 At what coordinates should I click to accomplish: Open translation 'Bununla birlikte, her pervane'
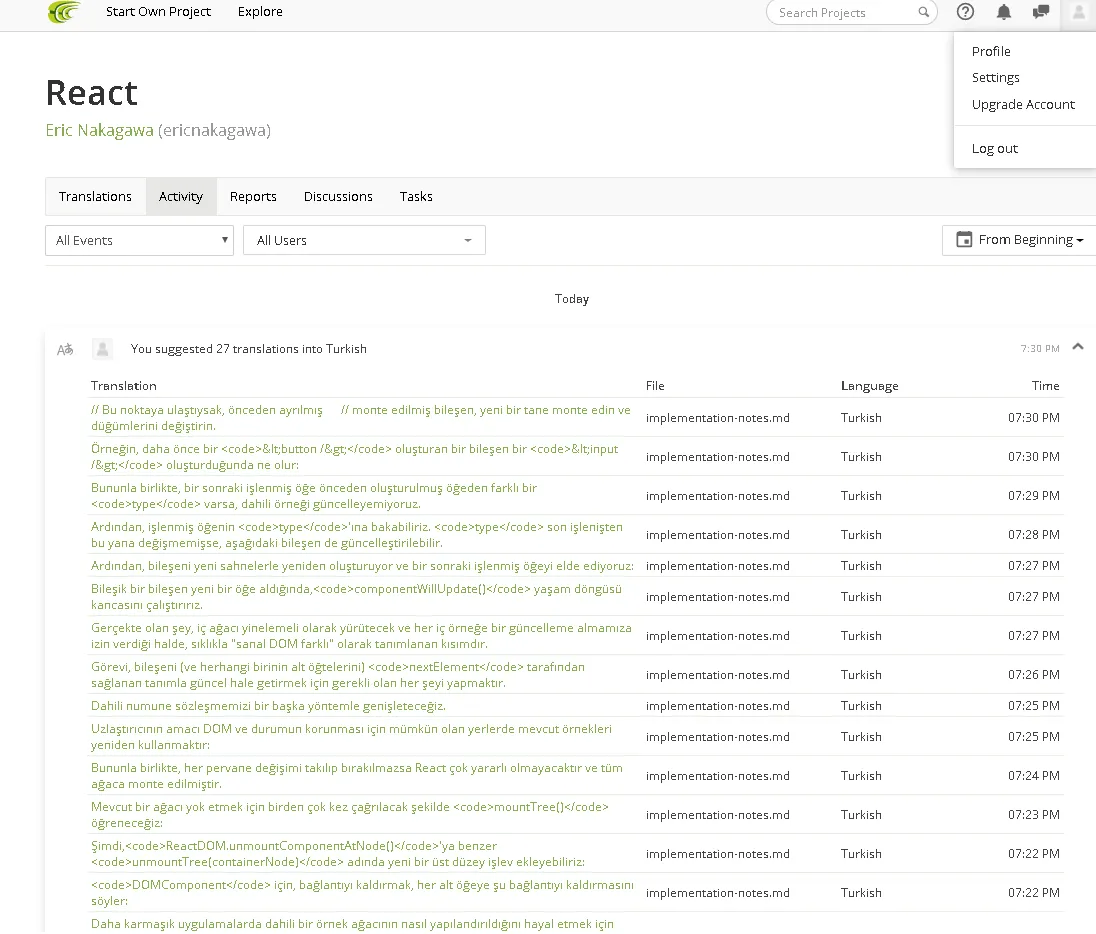coord(356,776)
